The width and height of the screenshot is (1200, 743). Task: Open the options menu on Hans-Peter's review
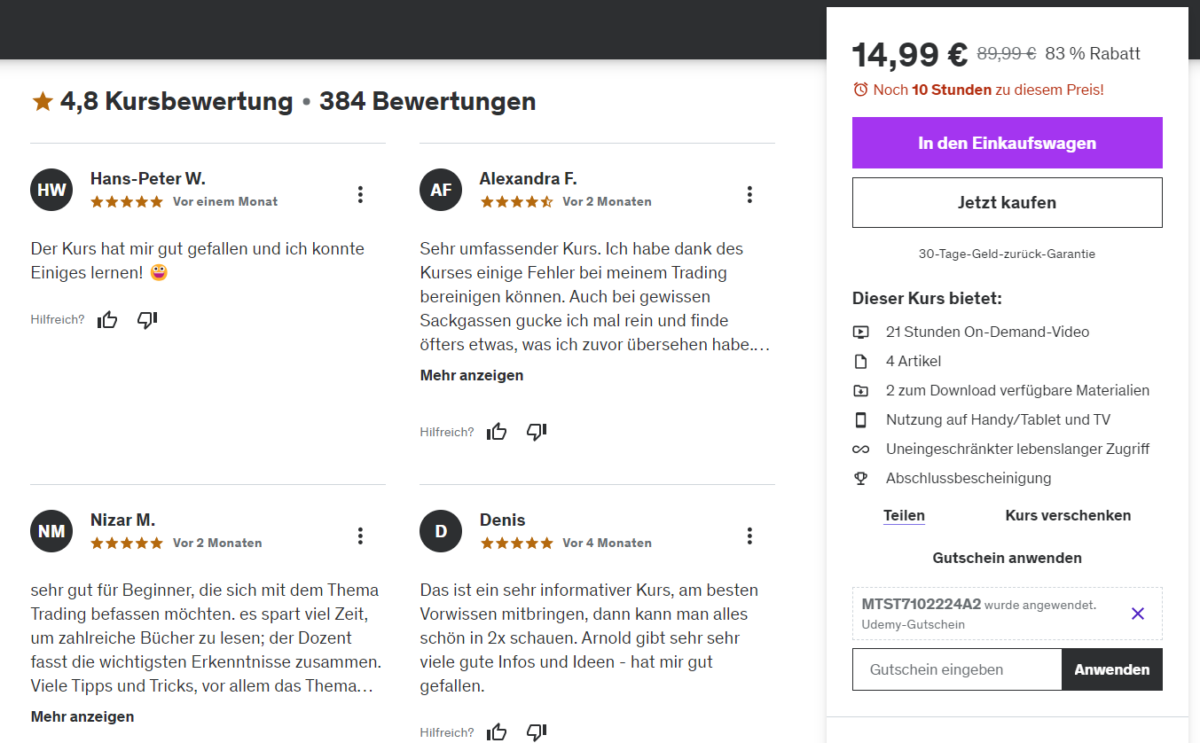[x=360, y=194]
